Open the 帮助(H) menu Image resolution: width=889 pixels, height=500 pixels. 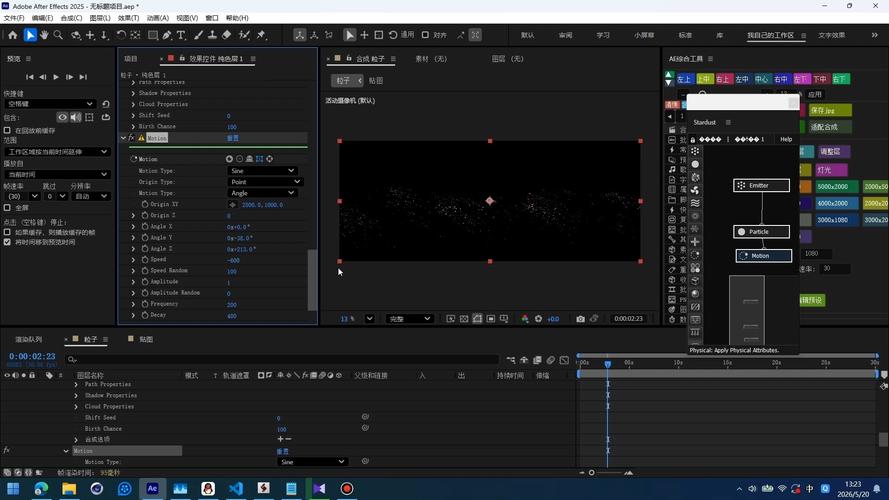(237, 18)
